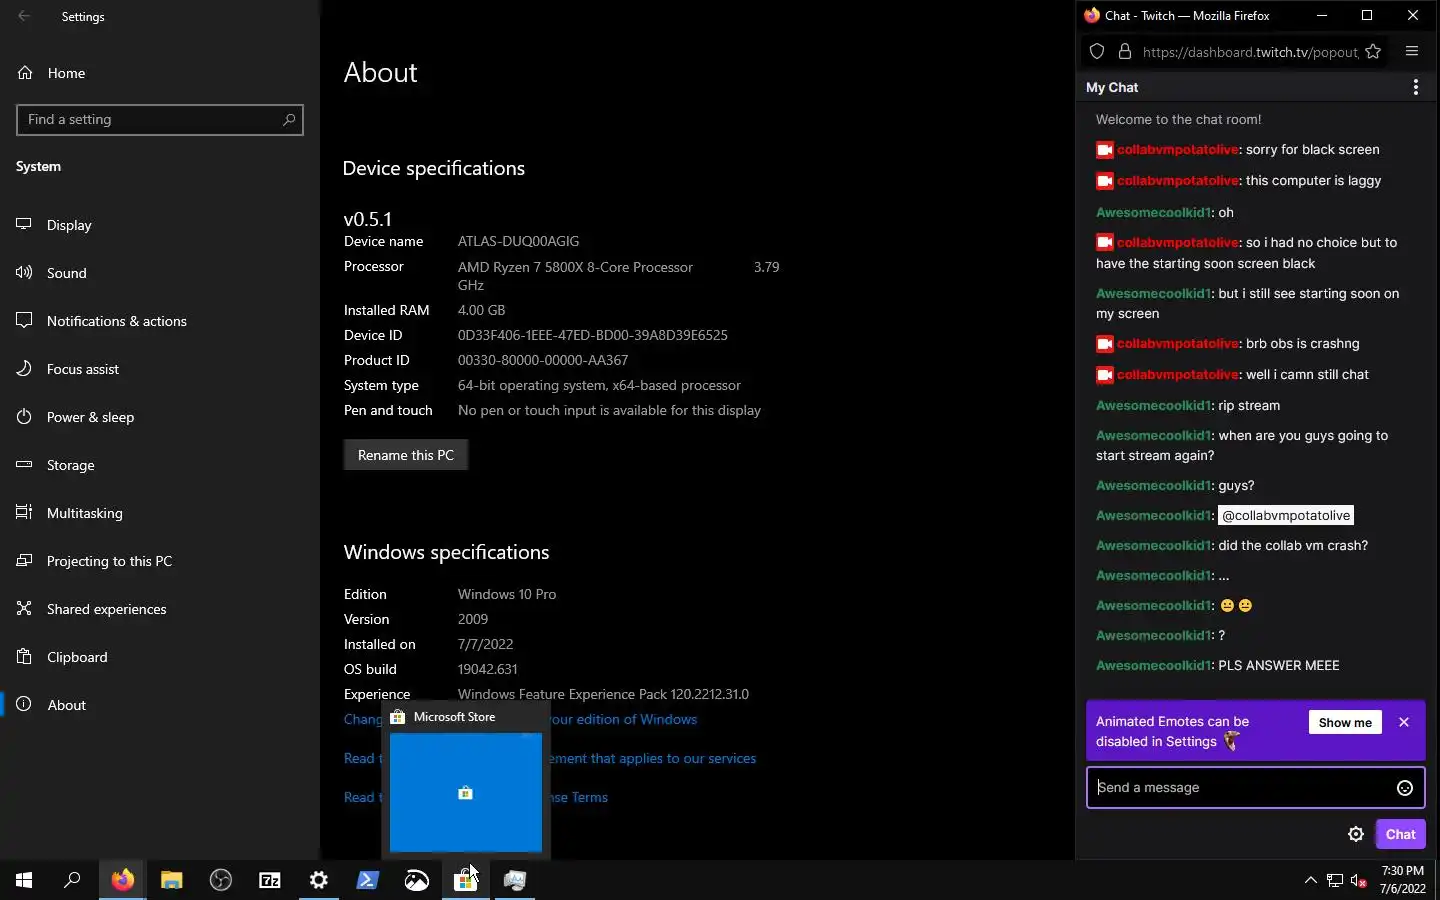
Task: Click Rename this PC button
Action: pos(406,455)
